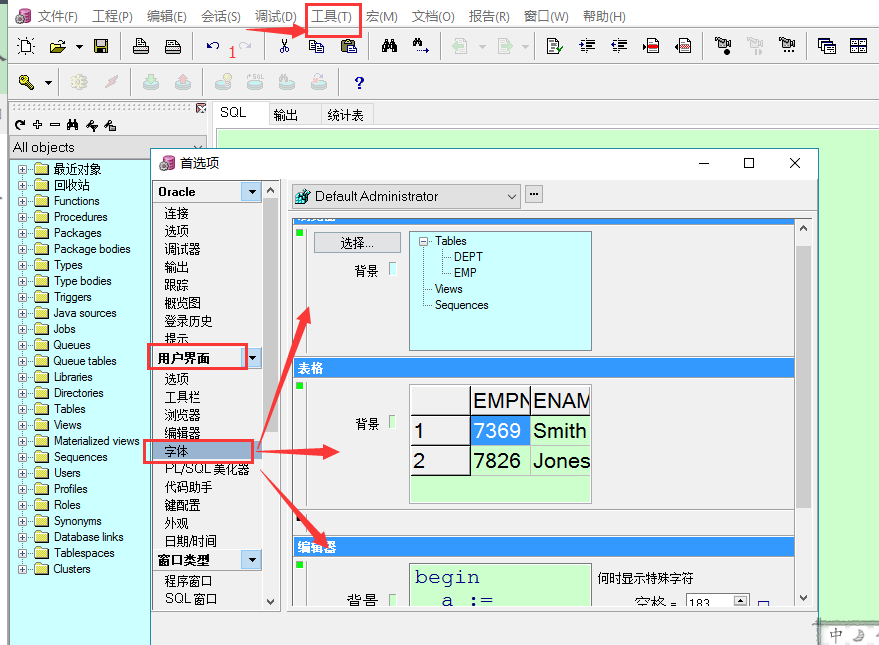
Task: Select 键配置 in the preferences list
Action: coord(182,505)
